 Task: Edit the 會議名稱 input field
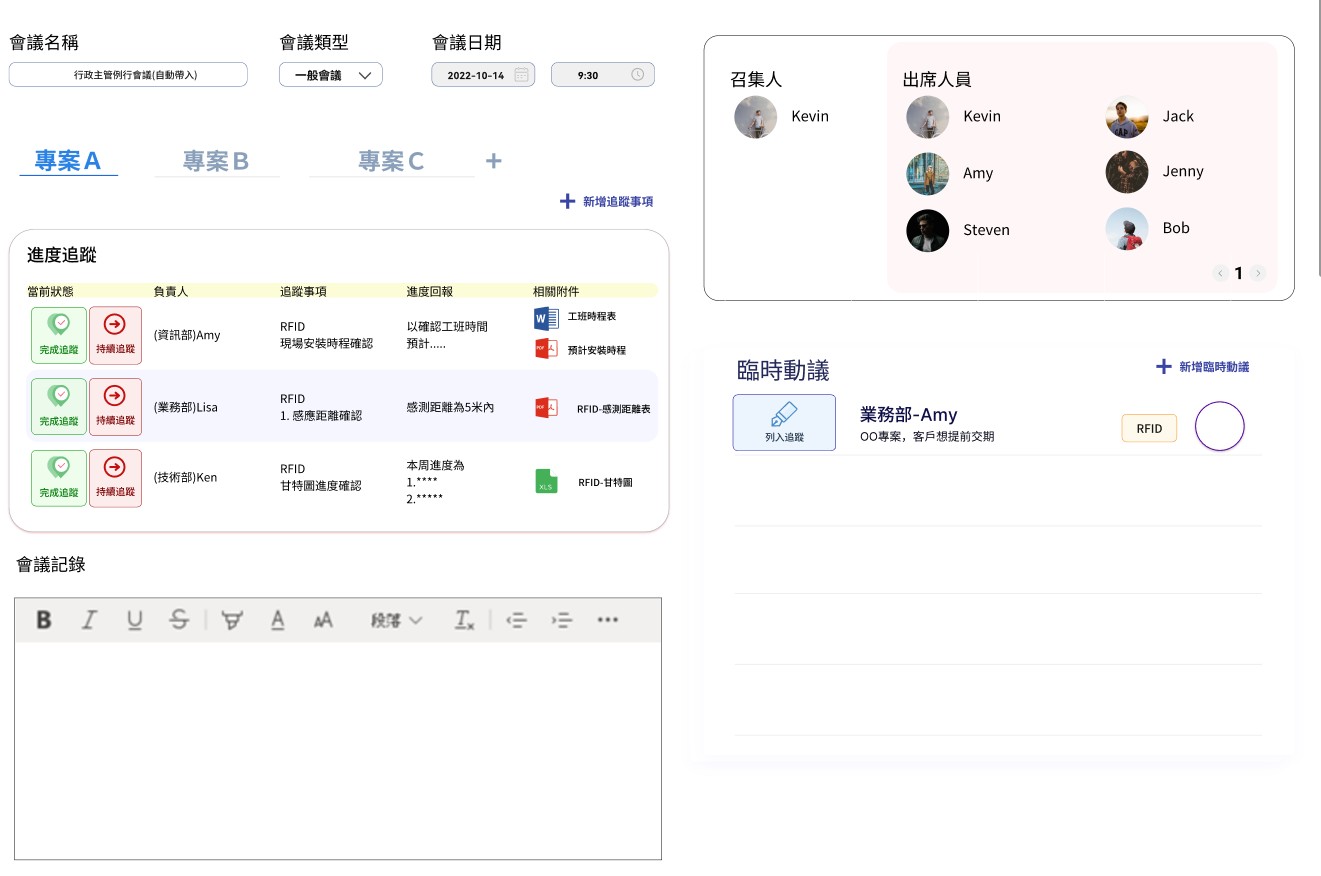coord(128,75)
